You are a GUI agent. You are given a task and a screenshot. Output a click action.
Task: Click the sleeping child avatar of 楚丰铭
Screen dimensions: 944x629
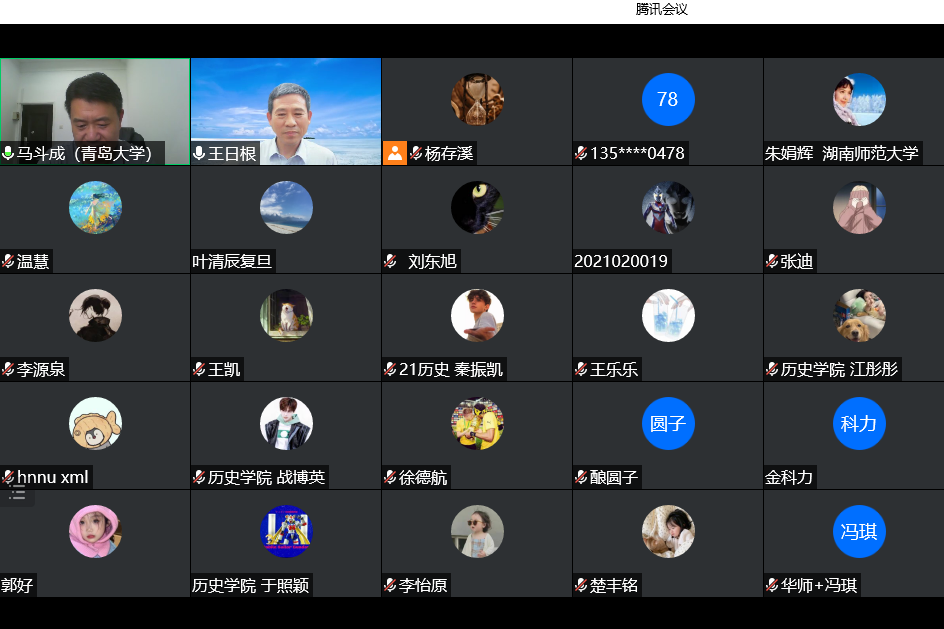pyautogui.click(x=668, y=531)
